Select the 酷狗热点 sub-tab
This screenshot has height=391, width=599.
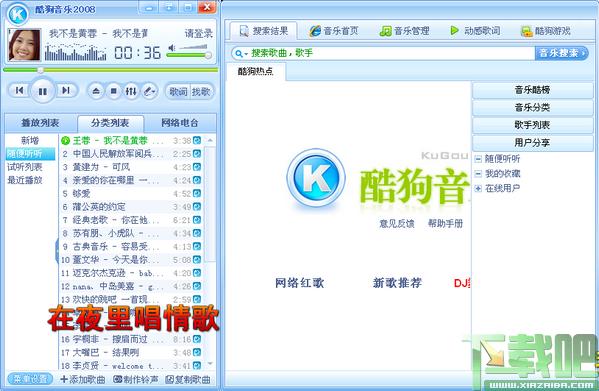coord(256,71)
